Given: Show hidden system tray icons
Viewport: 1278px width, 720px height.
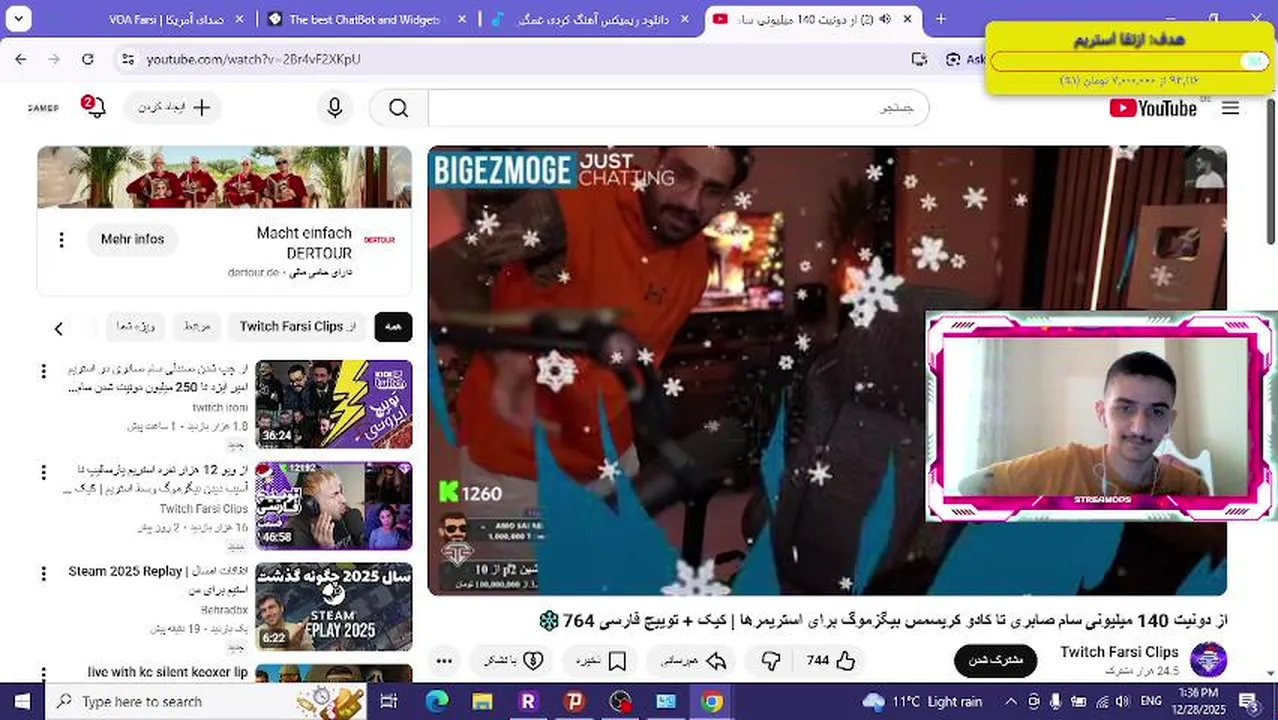Looking at the screenshot, I should pyautogui.click(x=1011, y=702).
